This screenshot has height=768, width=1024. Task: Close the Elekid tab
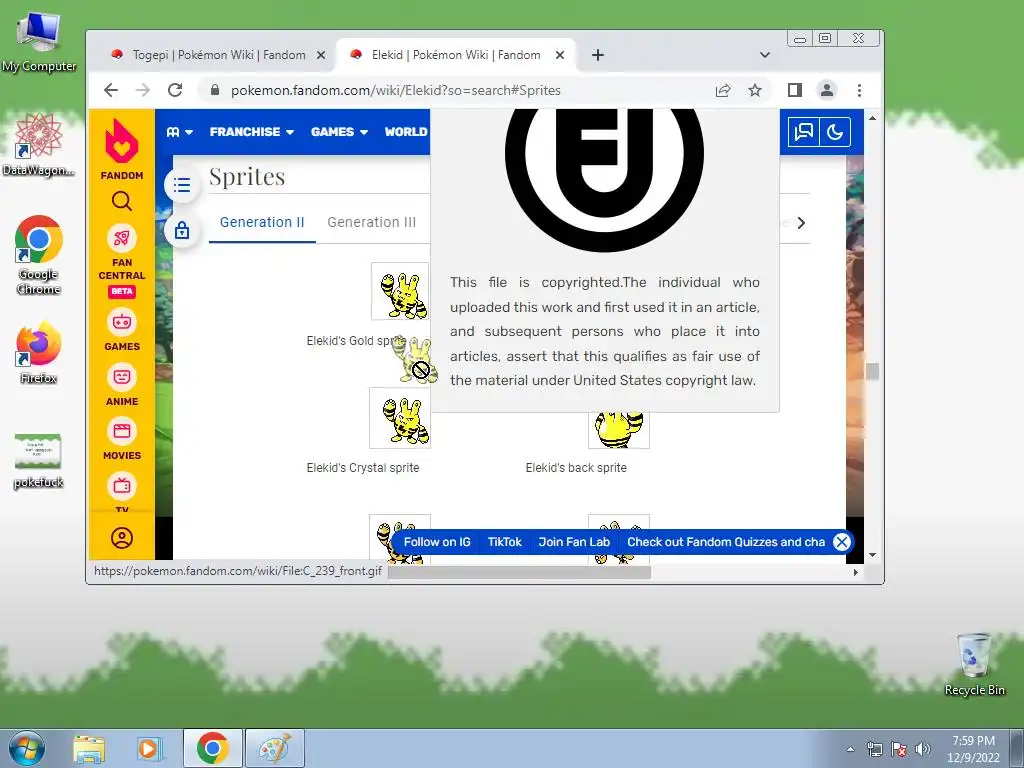click(560, 56)
